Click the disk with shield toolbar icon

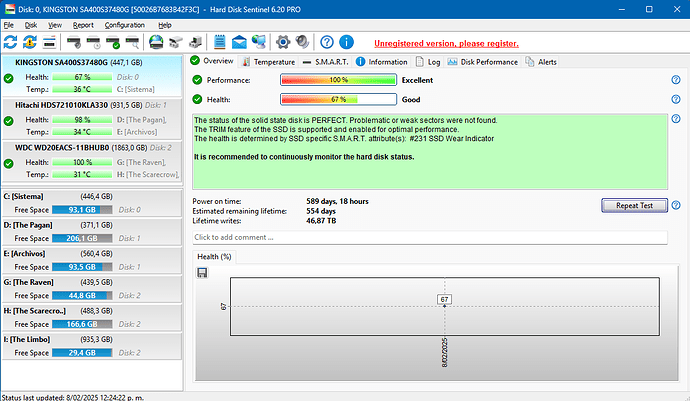click(74, 42)
